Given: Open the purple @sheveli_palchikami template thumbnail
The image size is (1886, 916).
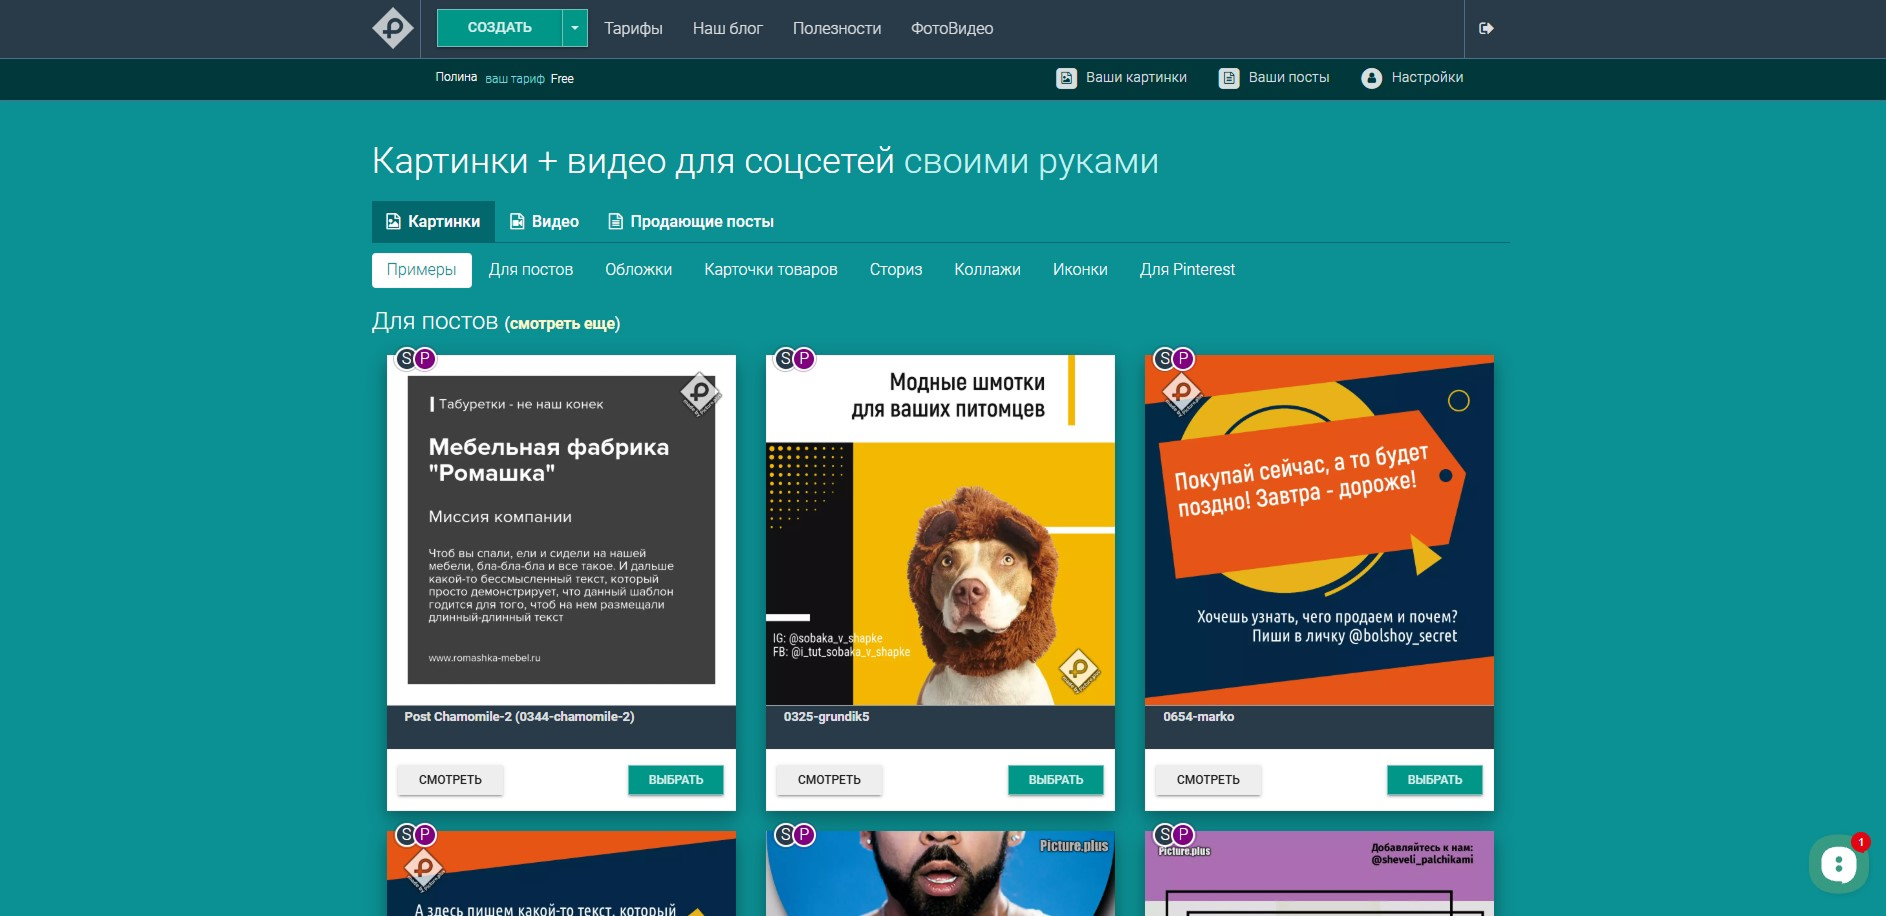Looking at the screenshot, I should pyautogui.click(x=1319, y=874).
